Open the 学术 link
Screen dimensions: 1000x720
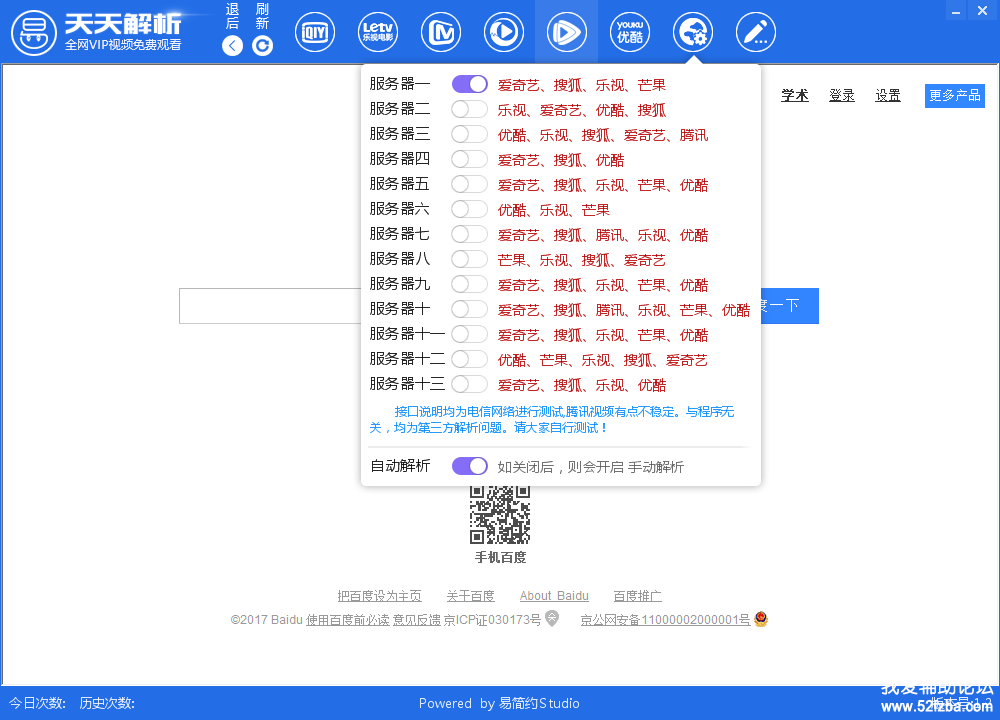click(x=795, y=96)
